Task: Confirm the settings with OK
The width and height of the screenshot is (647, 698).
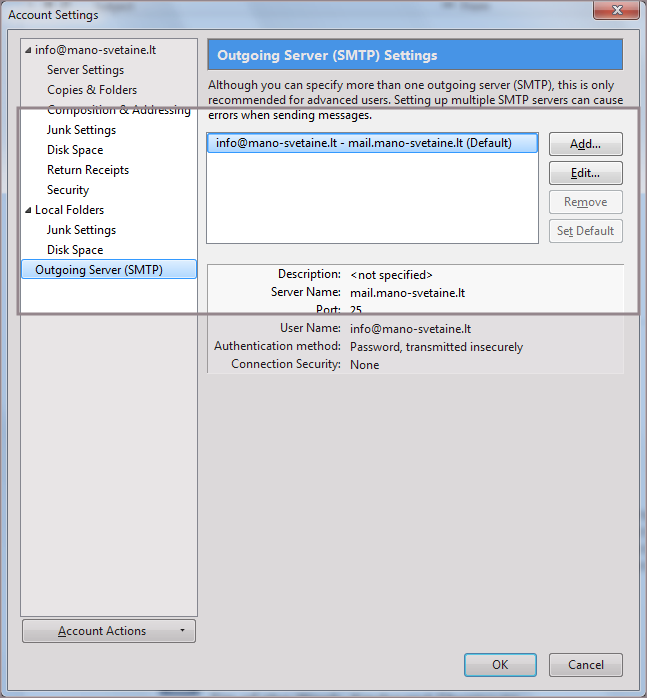Action: coord(500,664)
